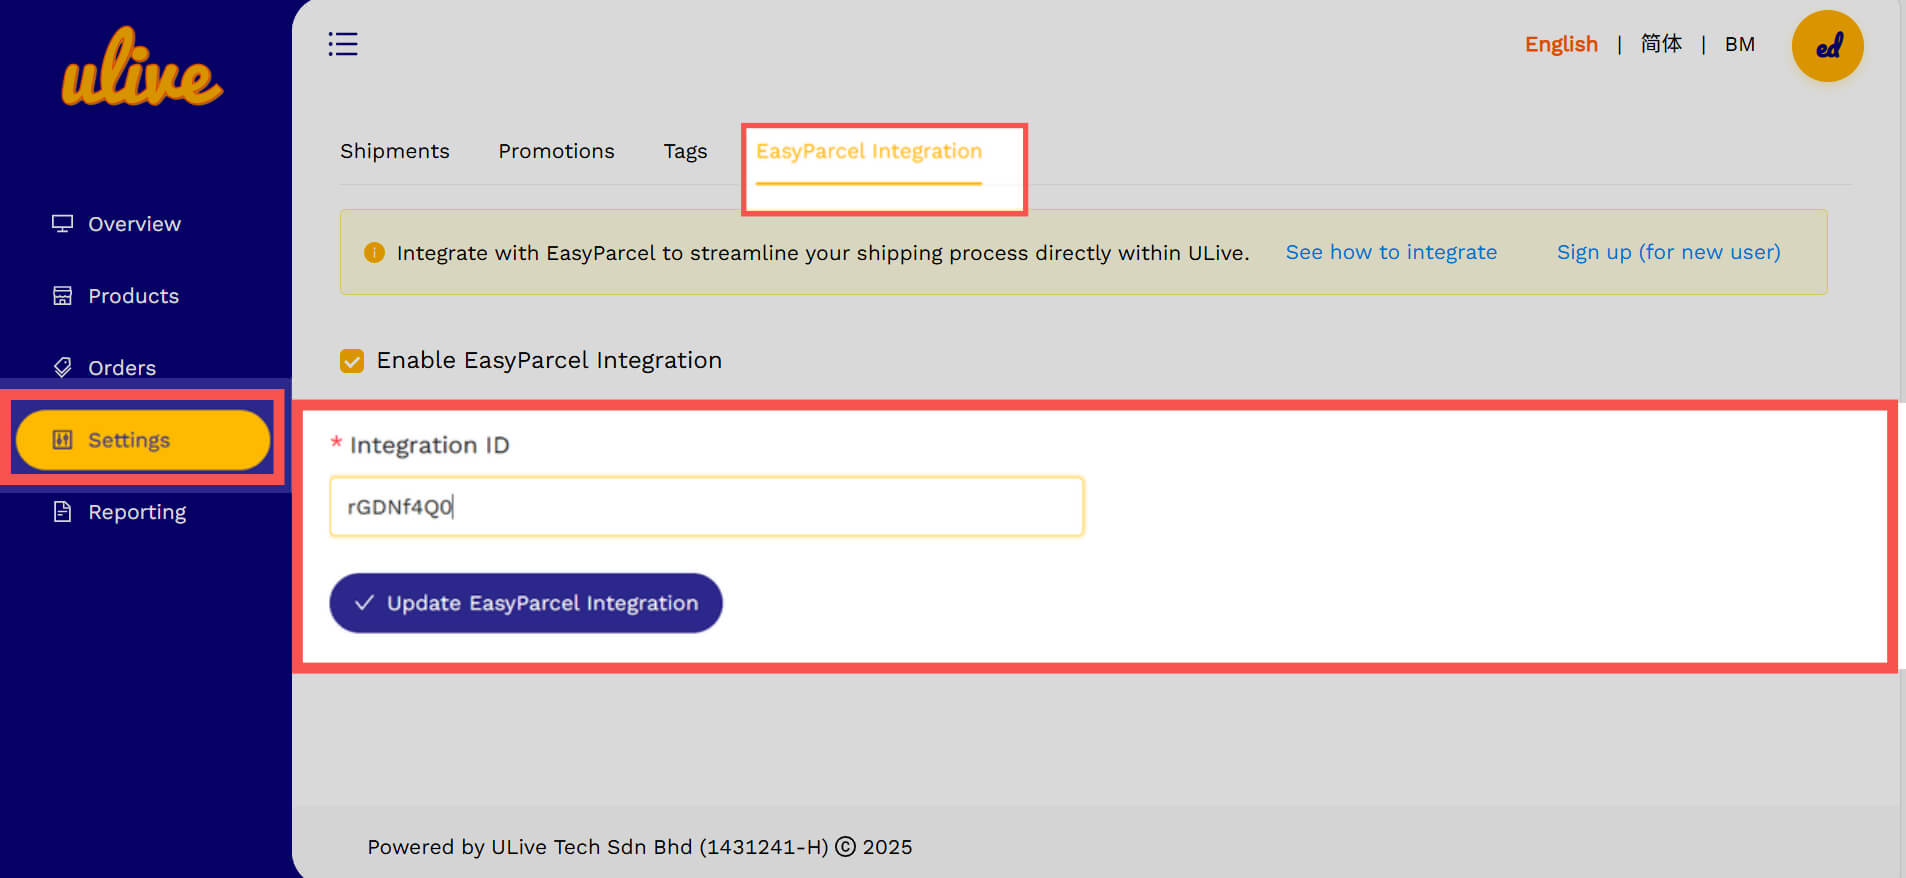Image resolution: width=1906 pixels, height=878 pixels.
Task: Click the Reporting document icon
Action: 62,512
